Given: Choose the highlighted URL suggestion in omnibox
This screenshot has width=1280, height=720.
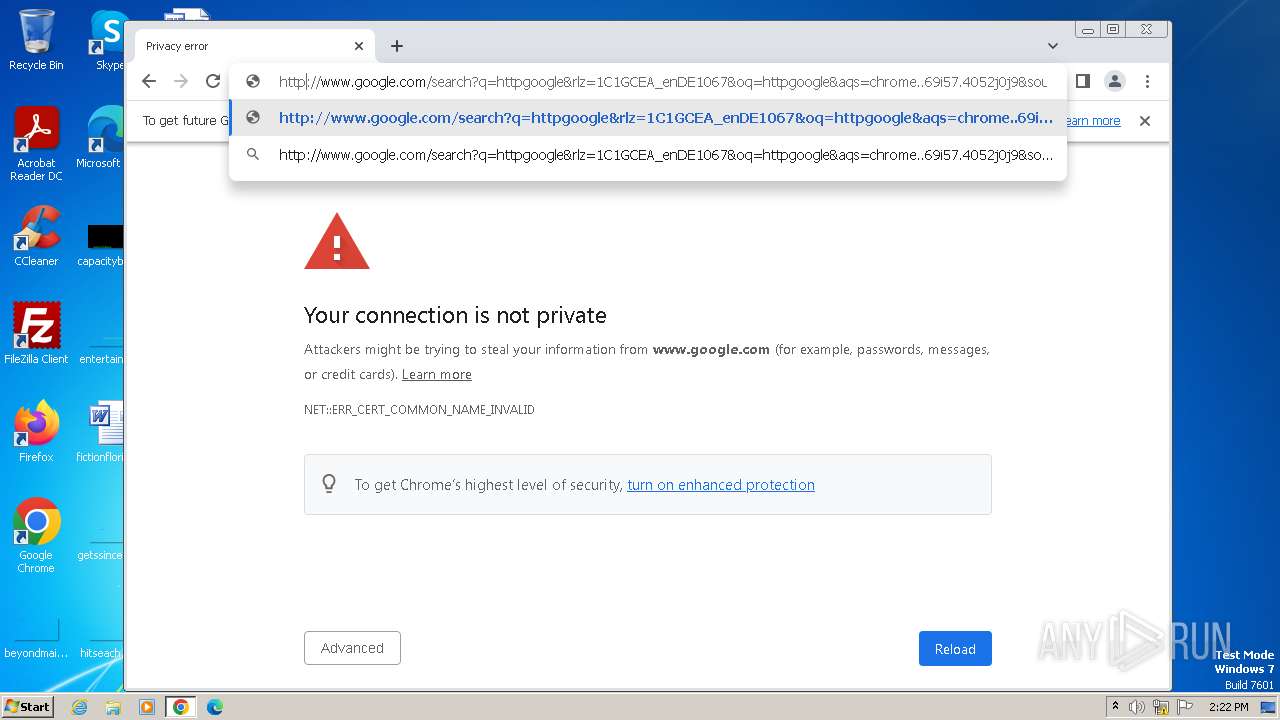Looking at the screenshot, I should click(x=648, y=118).
